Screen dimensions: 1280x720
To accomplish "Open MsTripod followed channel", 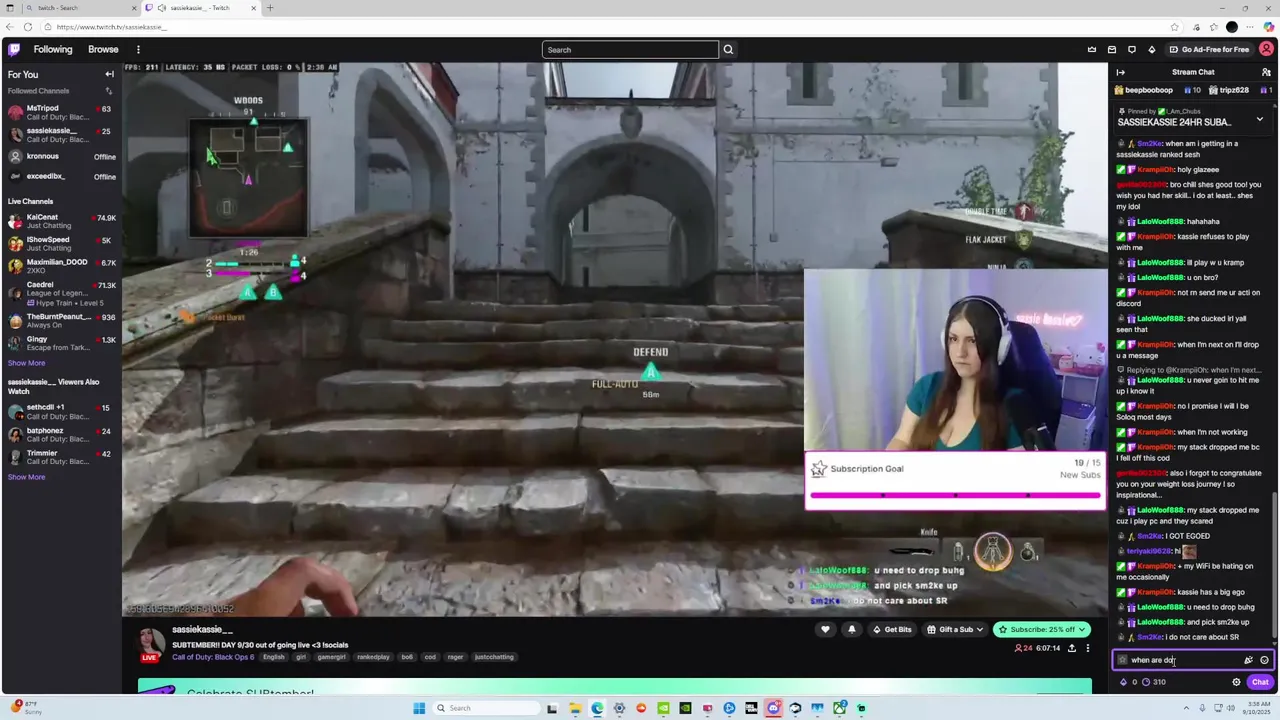I will [61, 112].
